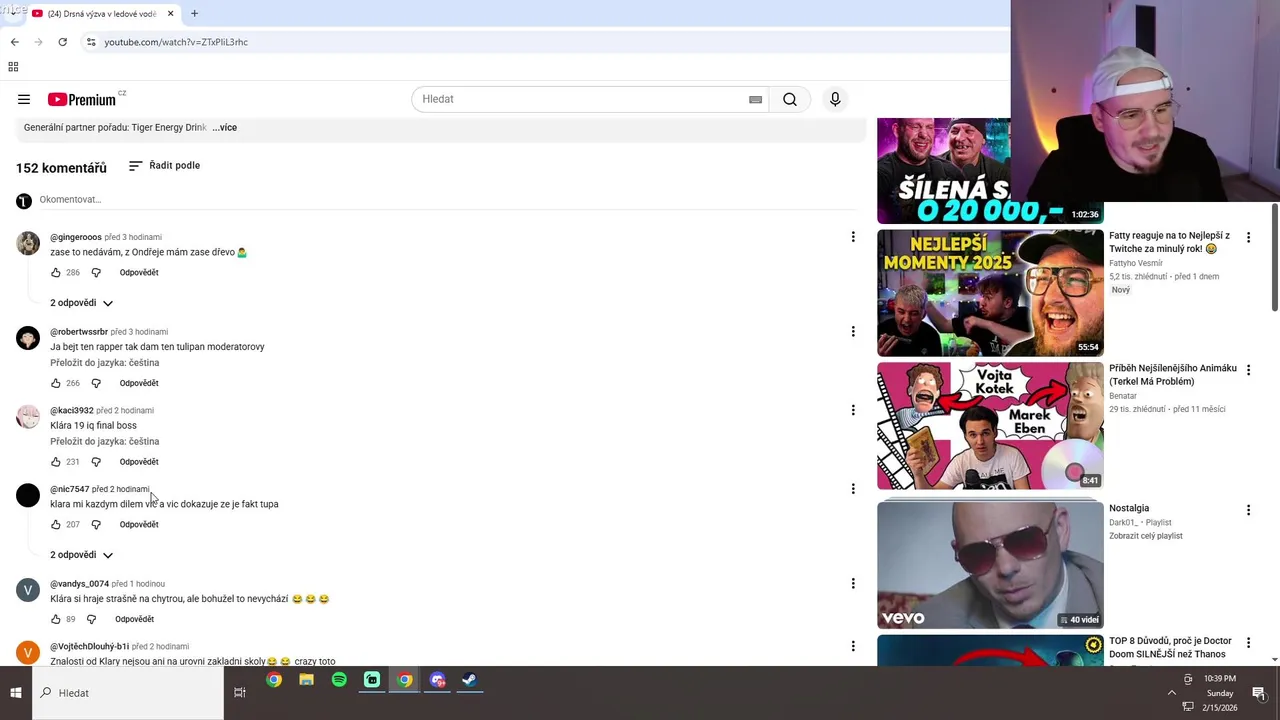Like the comment by @vandys_0074
The image size is (1280, 720).
[56, 619]
